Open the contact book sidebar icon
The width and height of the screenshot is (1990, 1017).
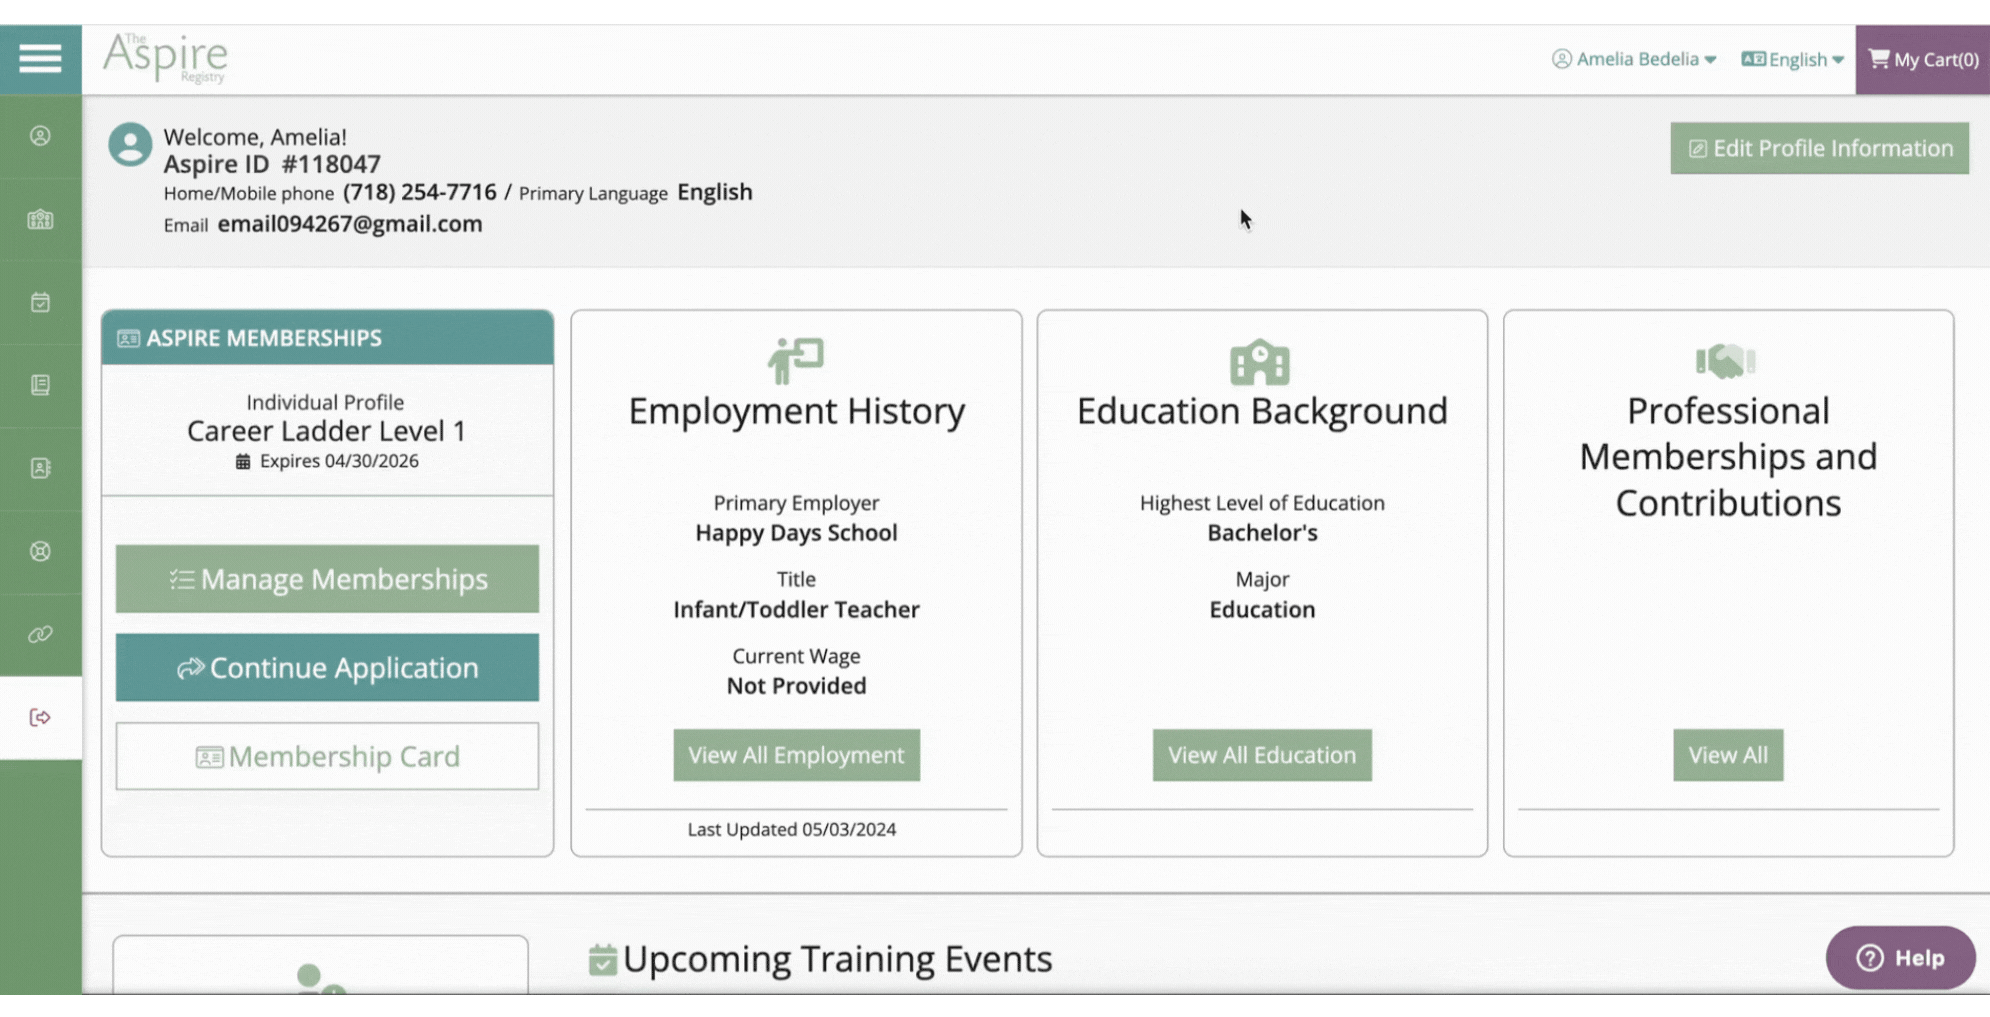40,468
